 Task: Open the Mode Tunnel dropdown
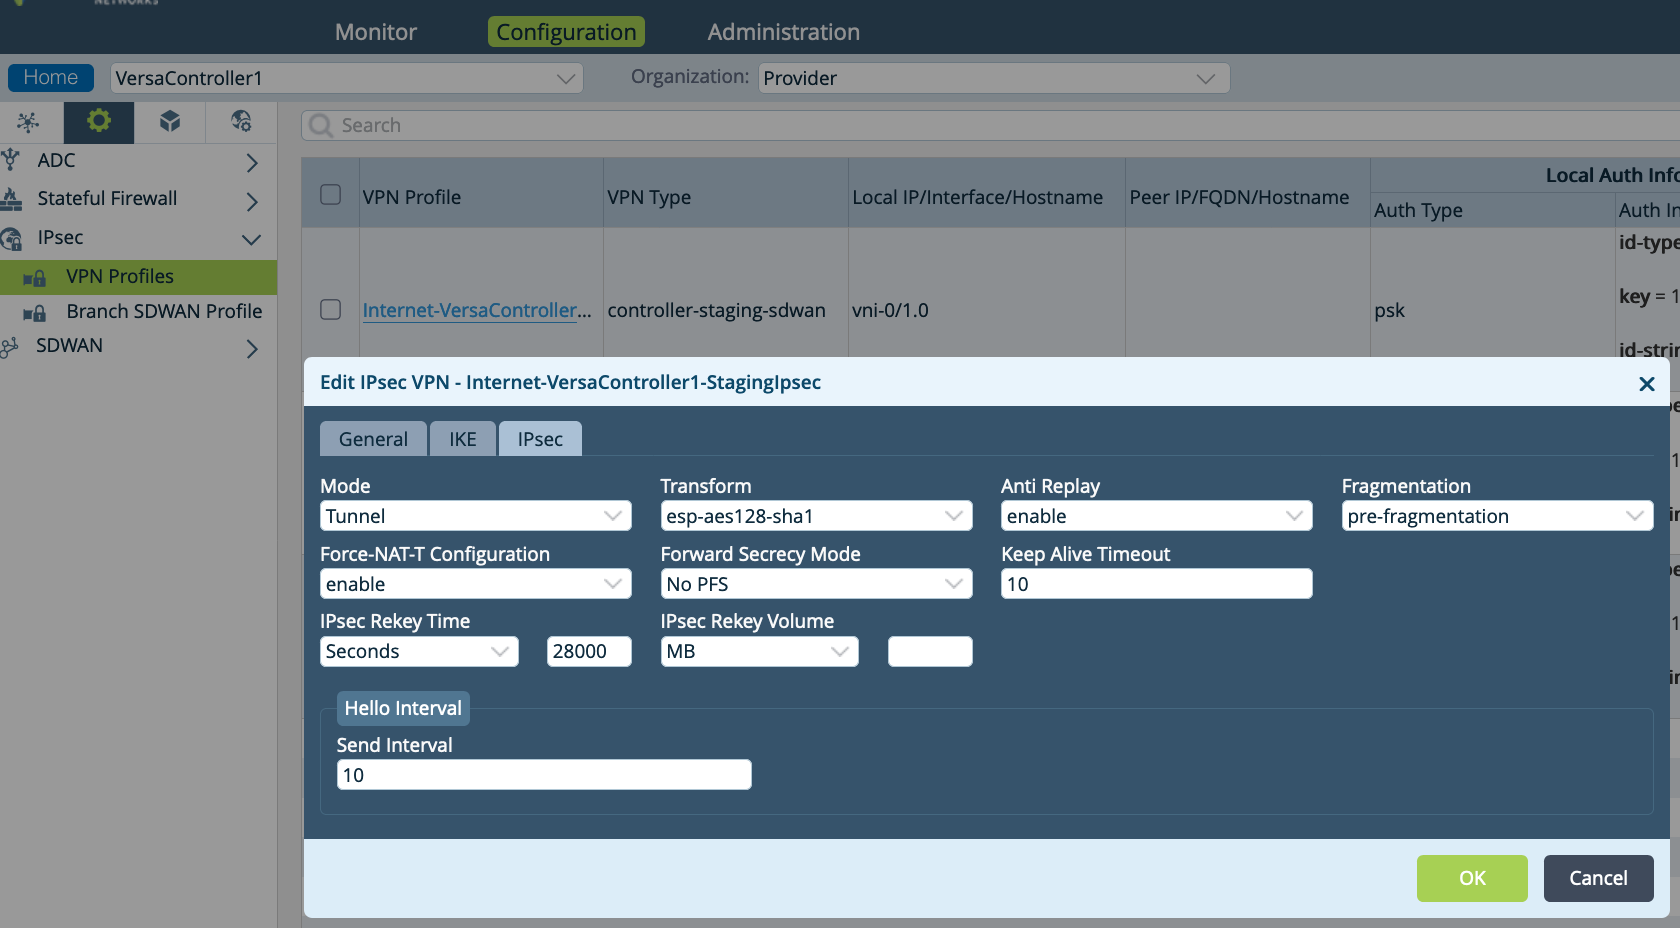tap(476, 516)
